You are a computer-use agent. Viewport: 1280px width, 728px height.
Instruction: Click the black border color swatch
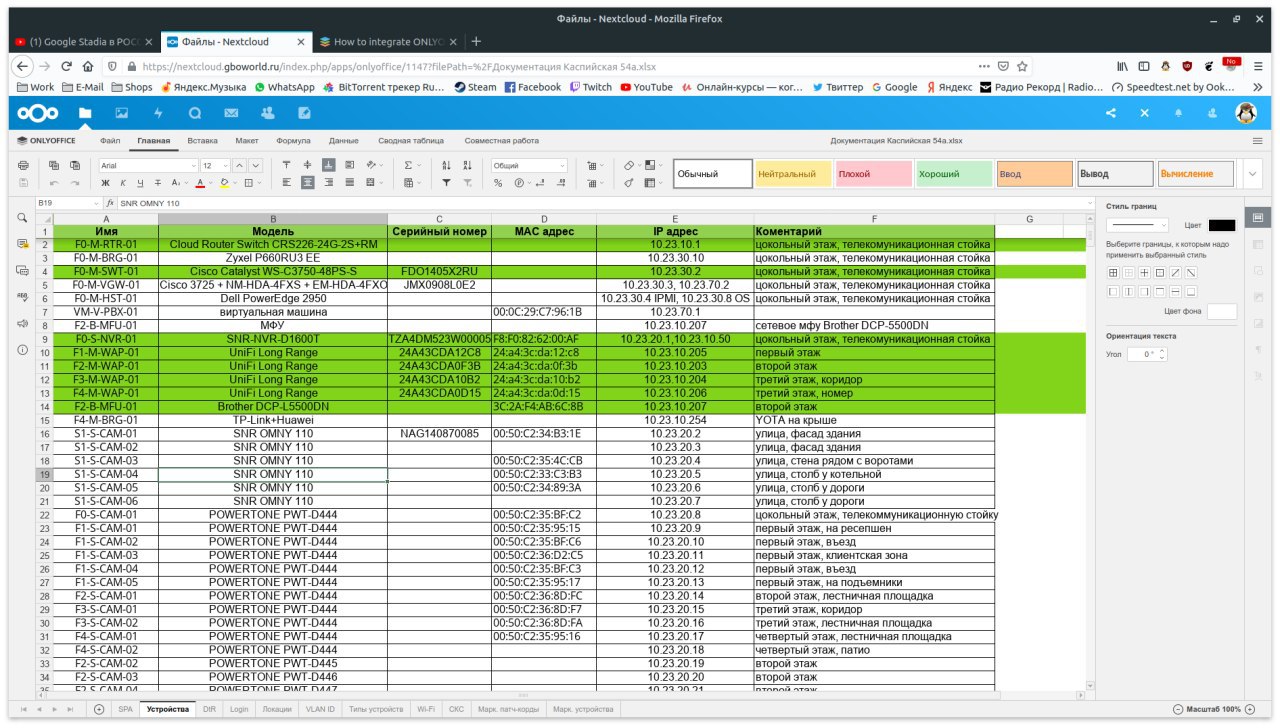1222,225
